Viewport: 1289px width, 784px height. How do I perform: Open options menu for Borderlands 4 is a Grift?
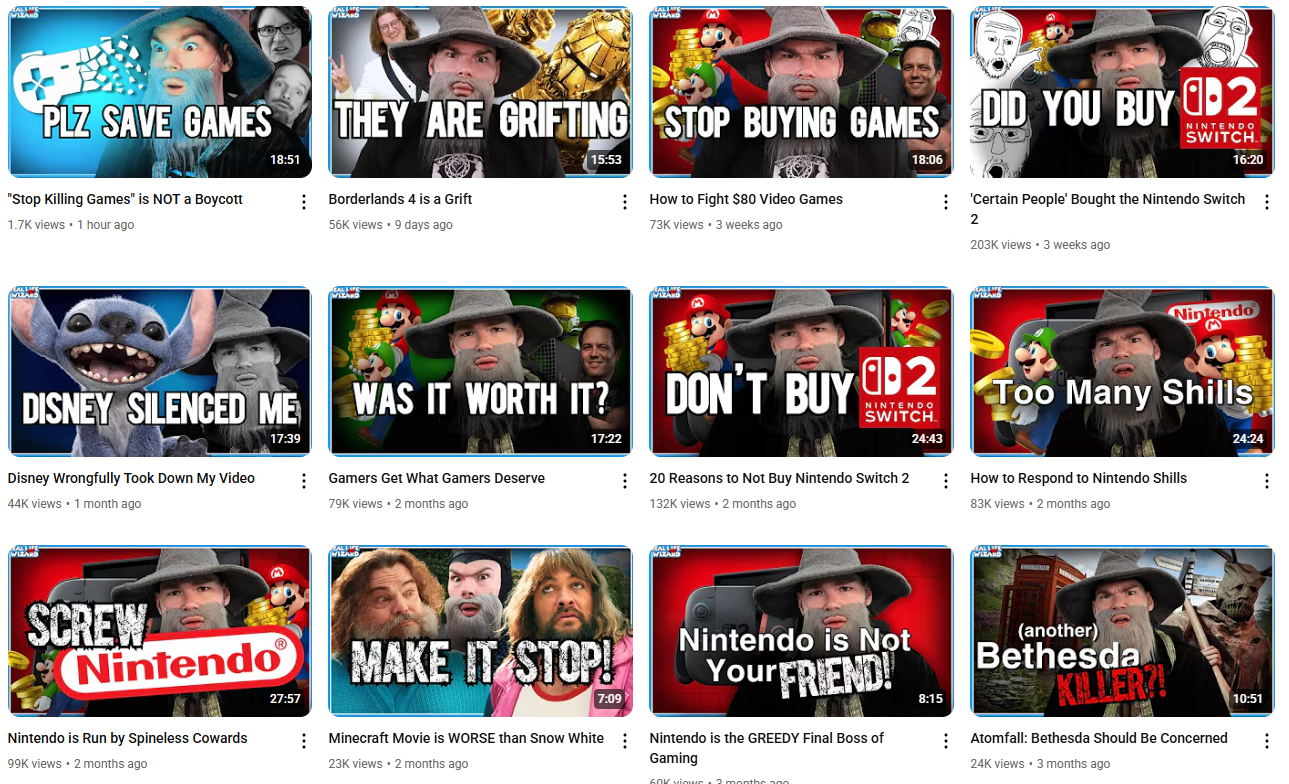tap(625, 202)
